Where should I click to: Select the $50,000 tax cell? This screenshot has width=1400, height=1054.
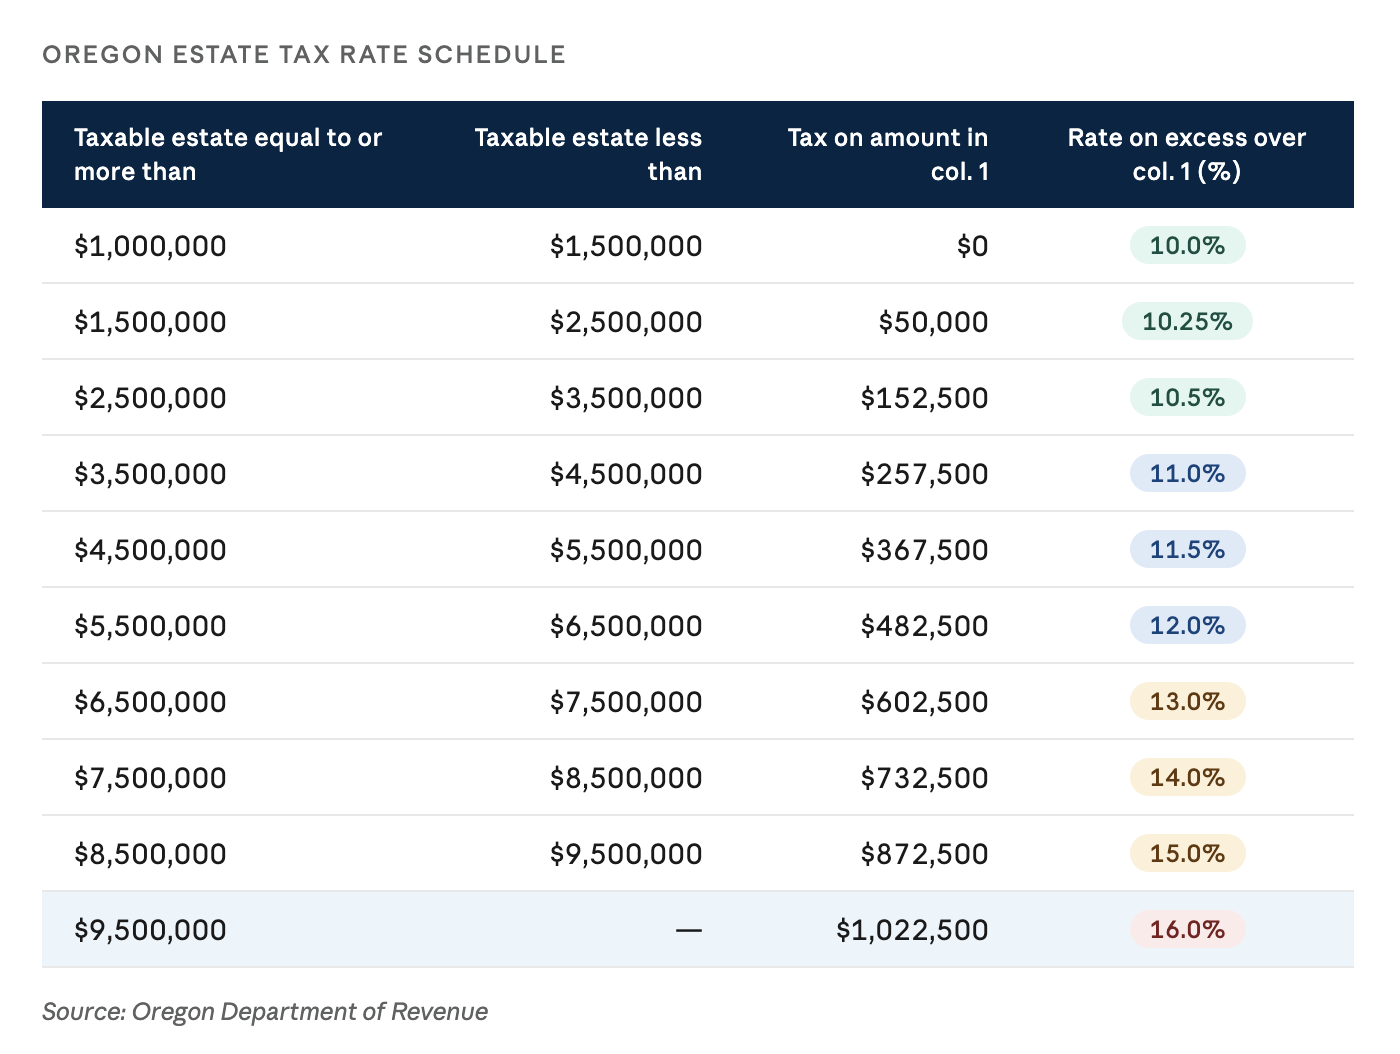tap(933, 322)
